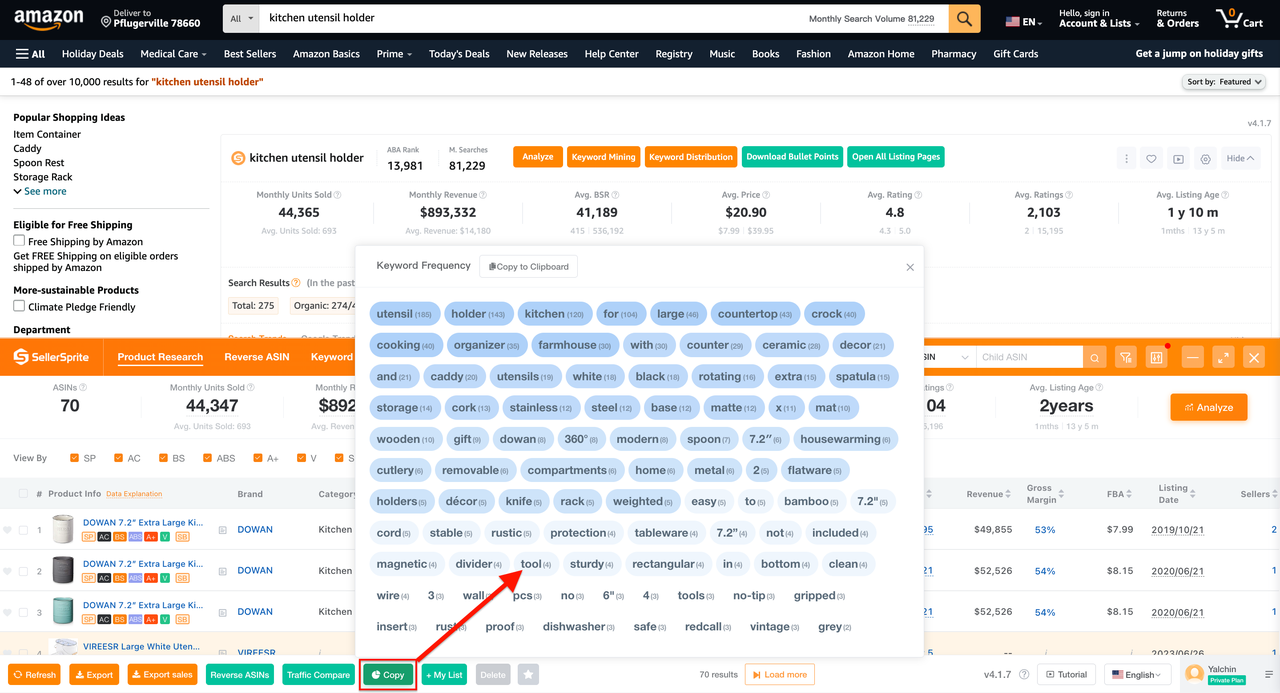Toggle the ABS view-by checkbox

(208, 458)
